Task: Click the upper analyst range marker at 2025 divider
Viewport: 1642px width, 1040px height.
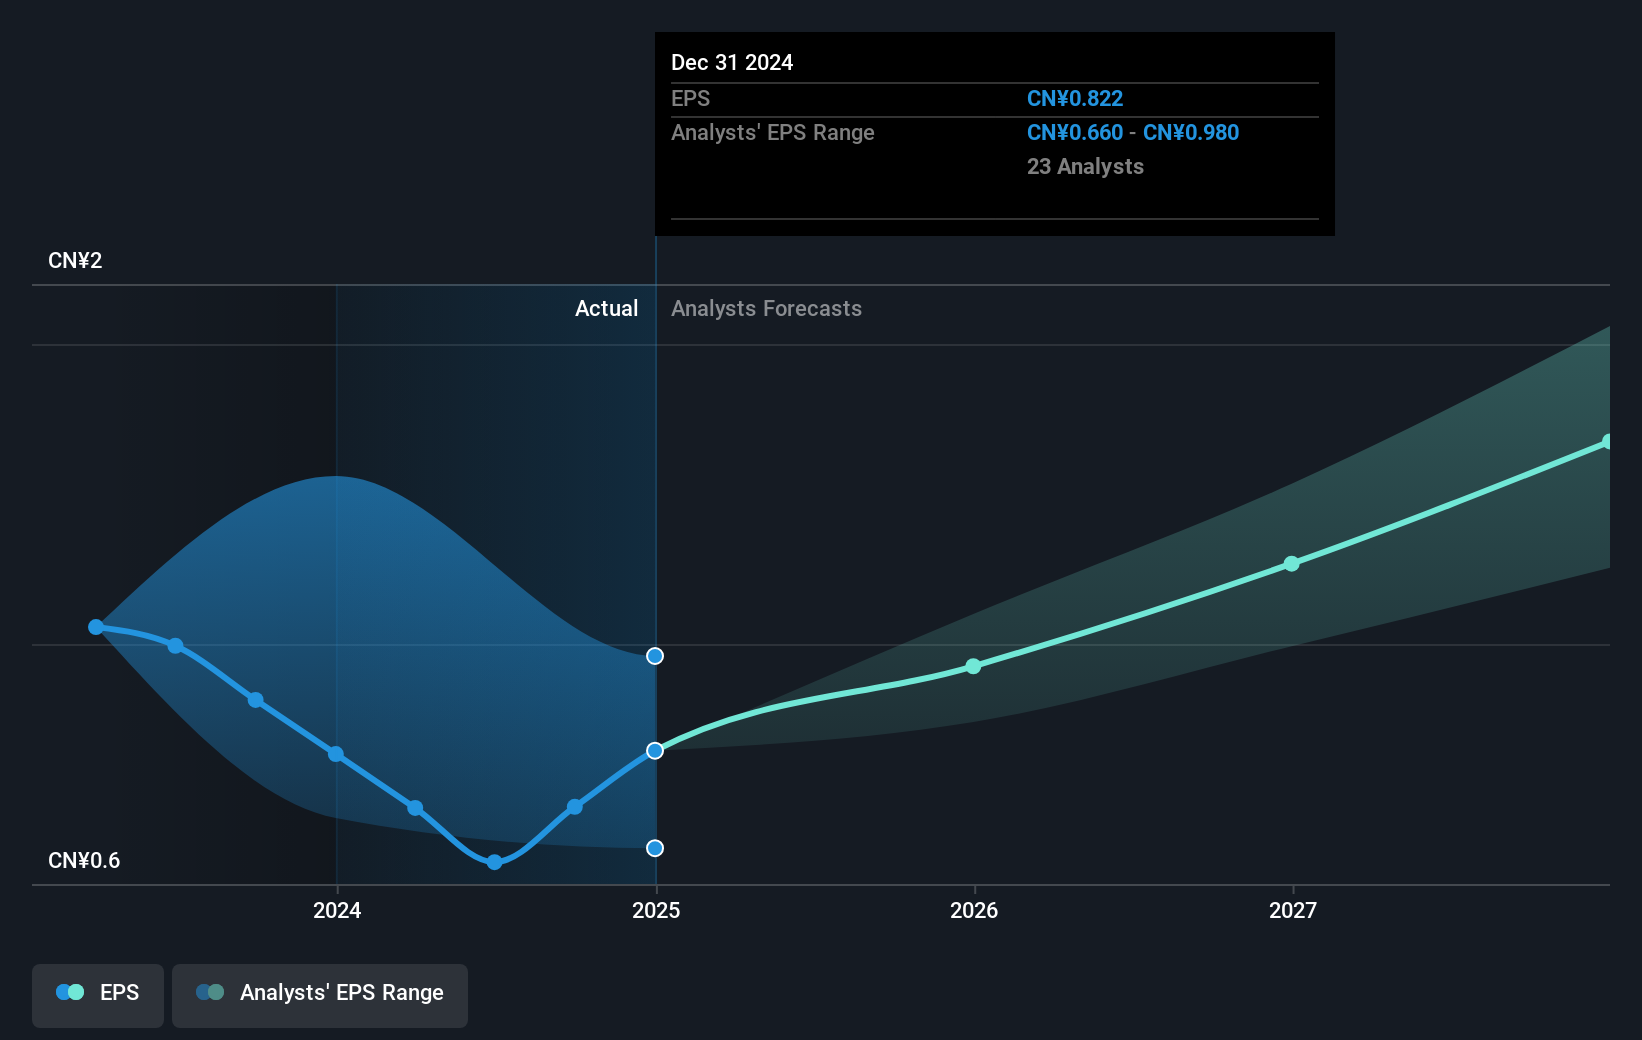Action: click(x=655, y=656)
